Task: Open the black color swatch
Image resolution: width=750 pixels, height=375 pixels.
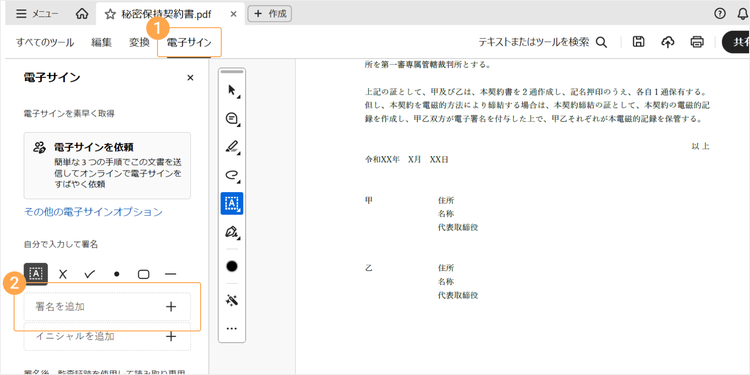Action: pos(232,266)
